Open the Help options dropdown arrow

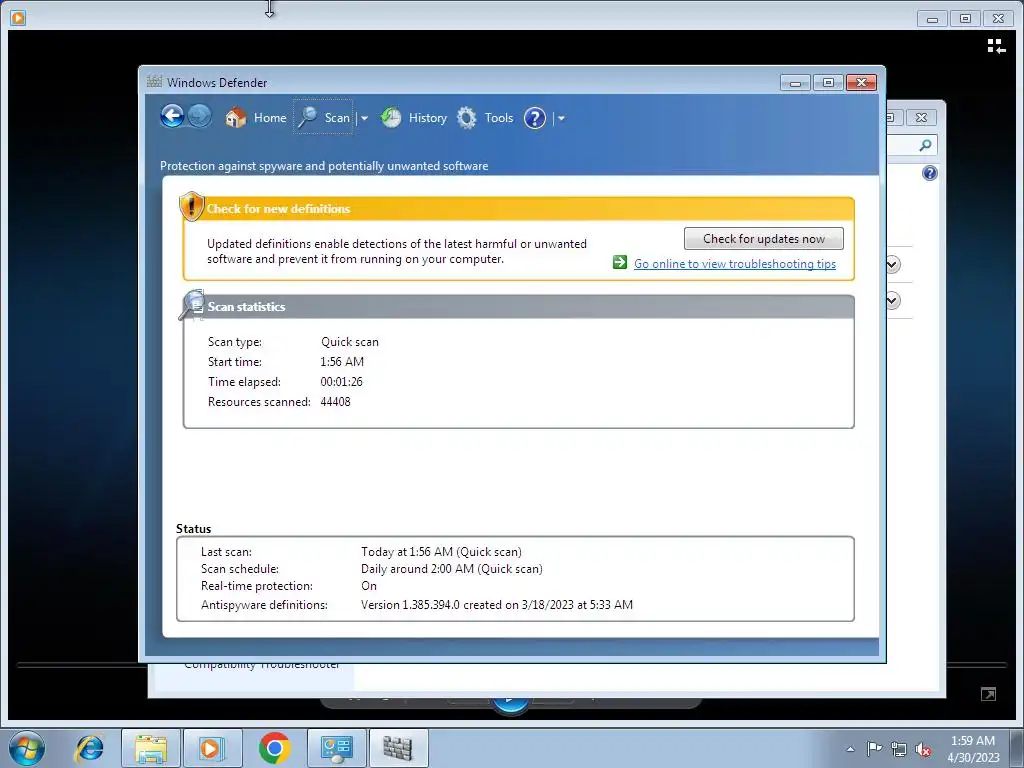pyautogui.click(x=561, y=118)
